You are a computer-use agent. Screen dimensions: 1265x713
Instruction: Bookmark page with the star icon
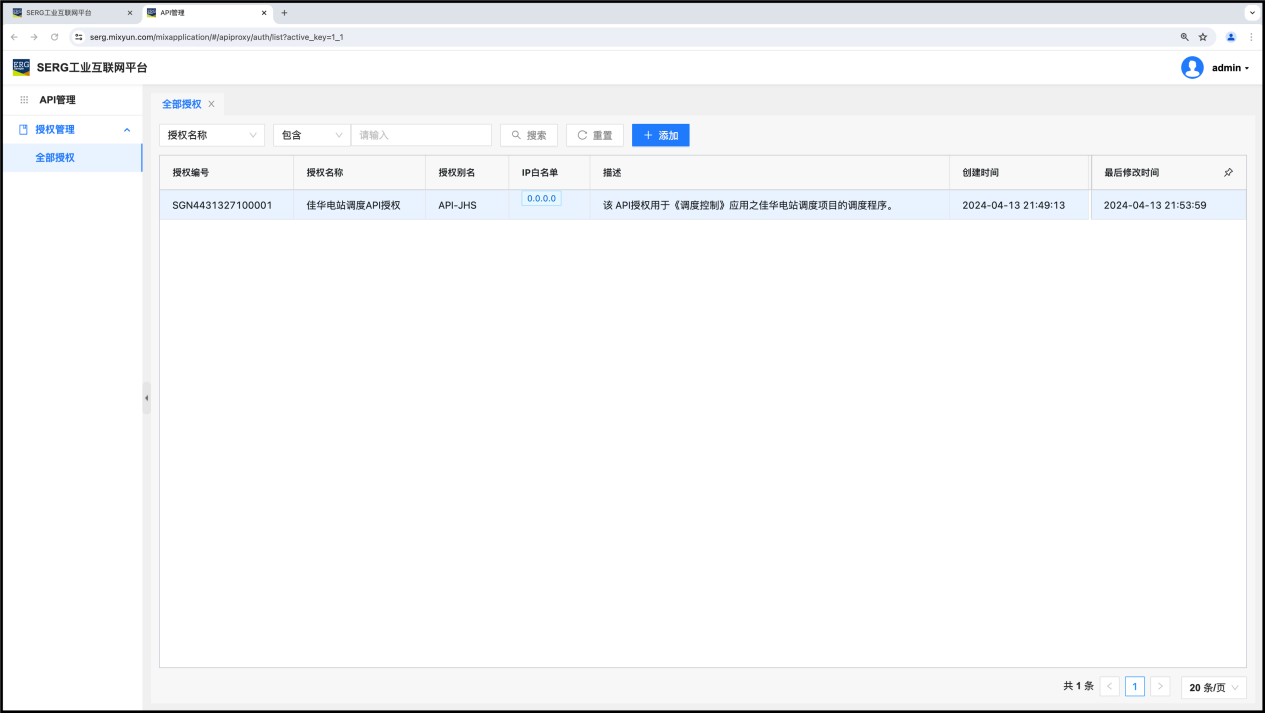click(1203, 37)
